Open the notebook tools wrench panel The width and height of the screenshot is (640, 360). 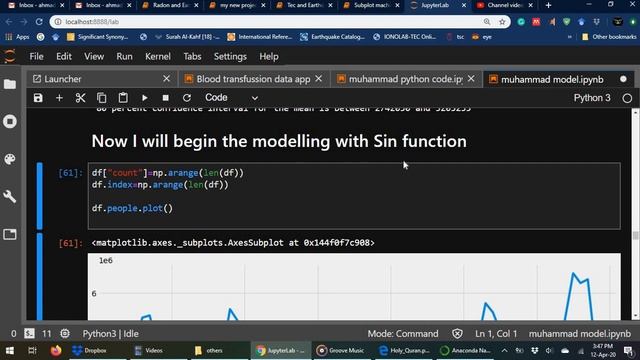coord(10,197)
